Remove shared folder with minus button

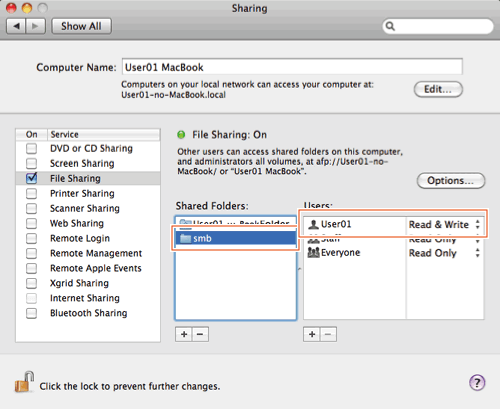(x=200, y=334)
